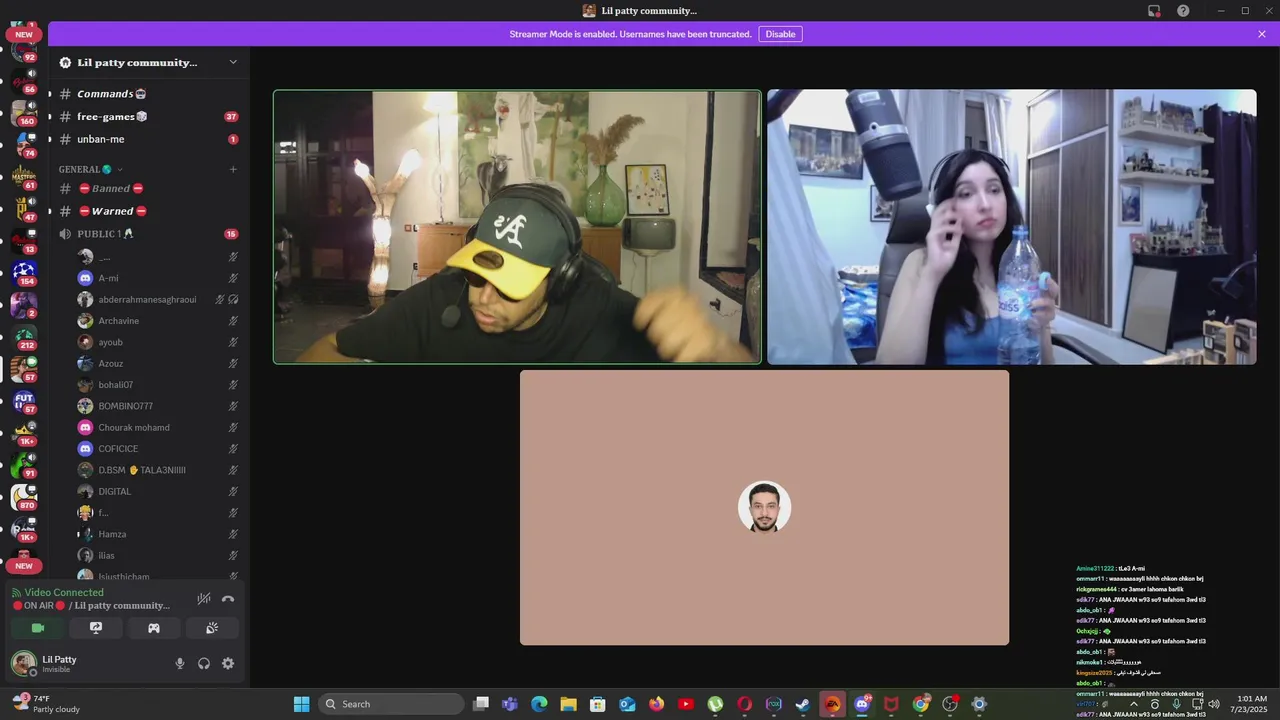Click the taskbar Search box

tap(392, 704)
